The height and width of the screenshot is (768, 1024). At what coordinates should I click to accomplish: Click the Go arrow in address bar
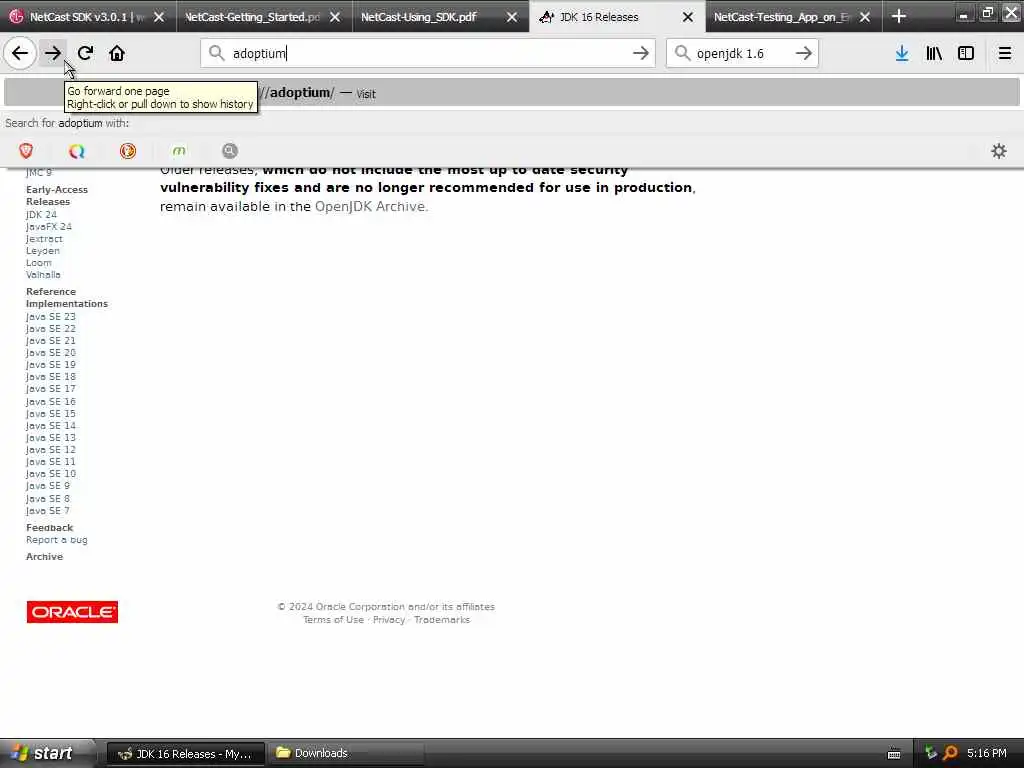click(641, 53)
